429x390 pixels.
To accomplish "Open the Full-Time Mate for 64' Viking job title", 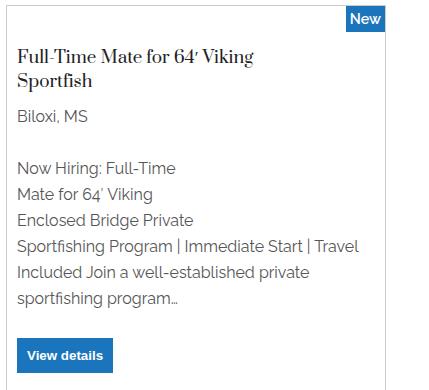I will (135, 69).
